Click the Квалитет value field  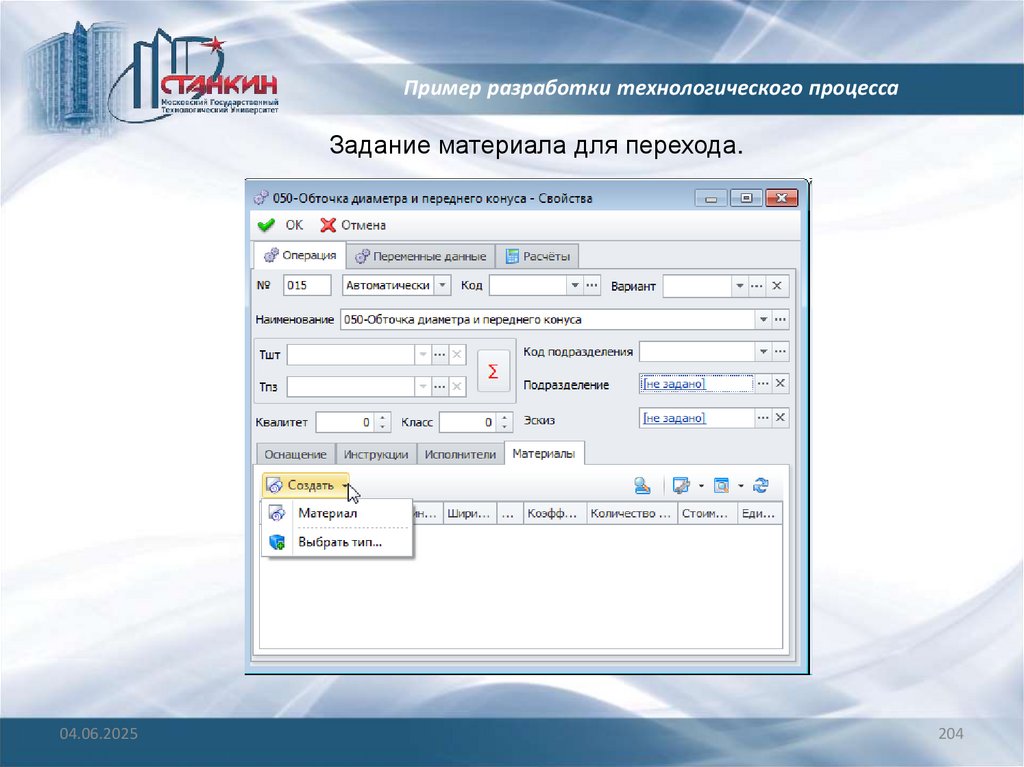tap(346, 423)
